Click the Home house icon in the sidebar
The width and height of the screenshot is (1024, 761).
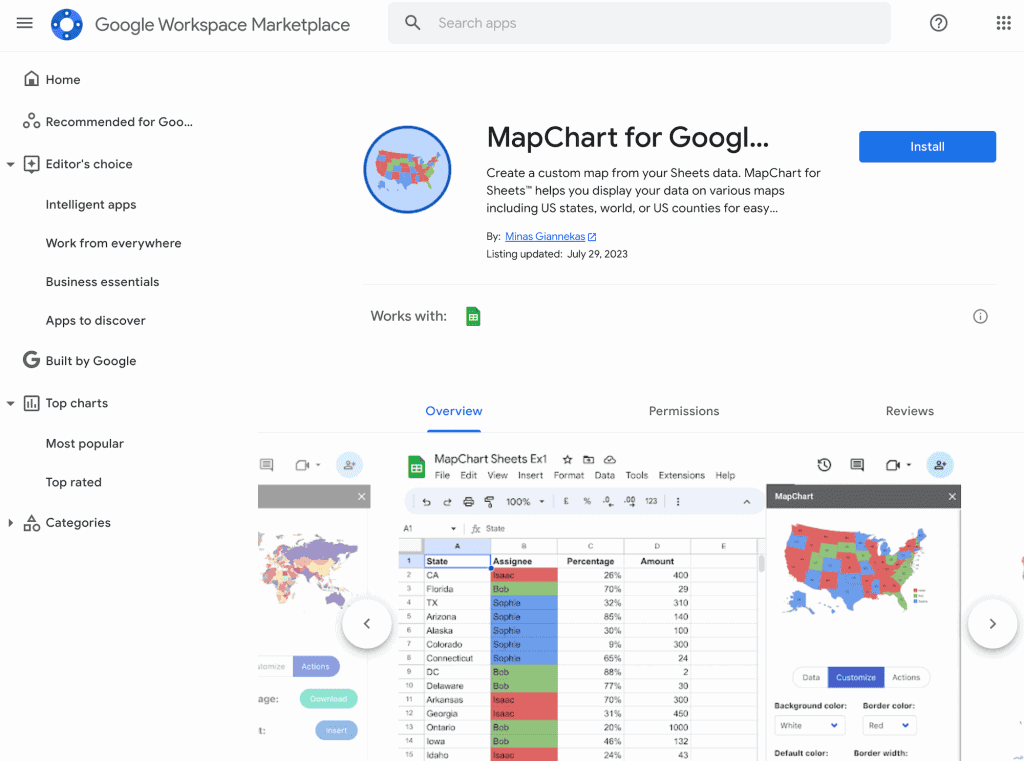point(31,79)
